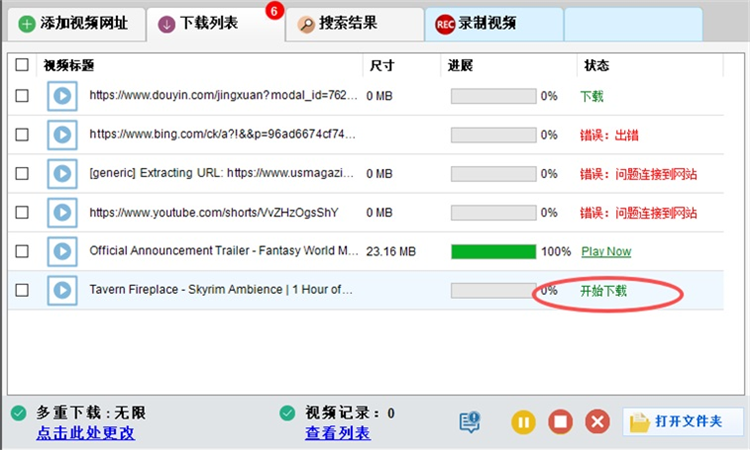The height and width of the screenshot is (450, 750).
Task: Open the 查看列表 link
Action: click(x=338, y=433)
